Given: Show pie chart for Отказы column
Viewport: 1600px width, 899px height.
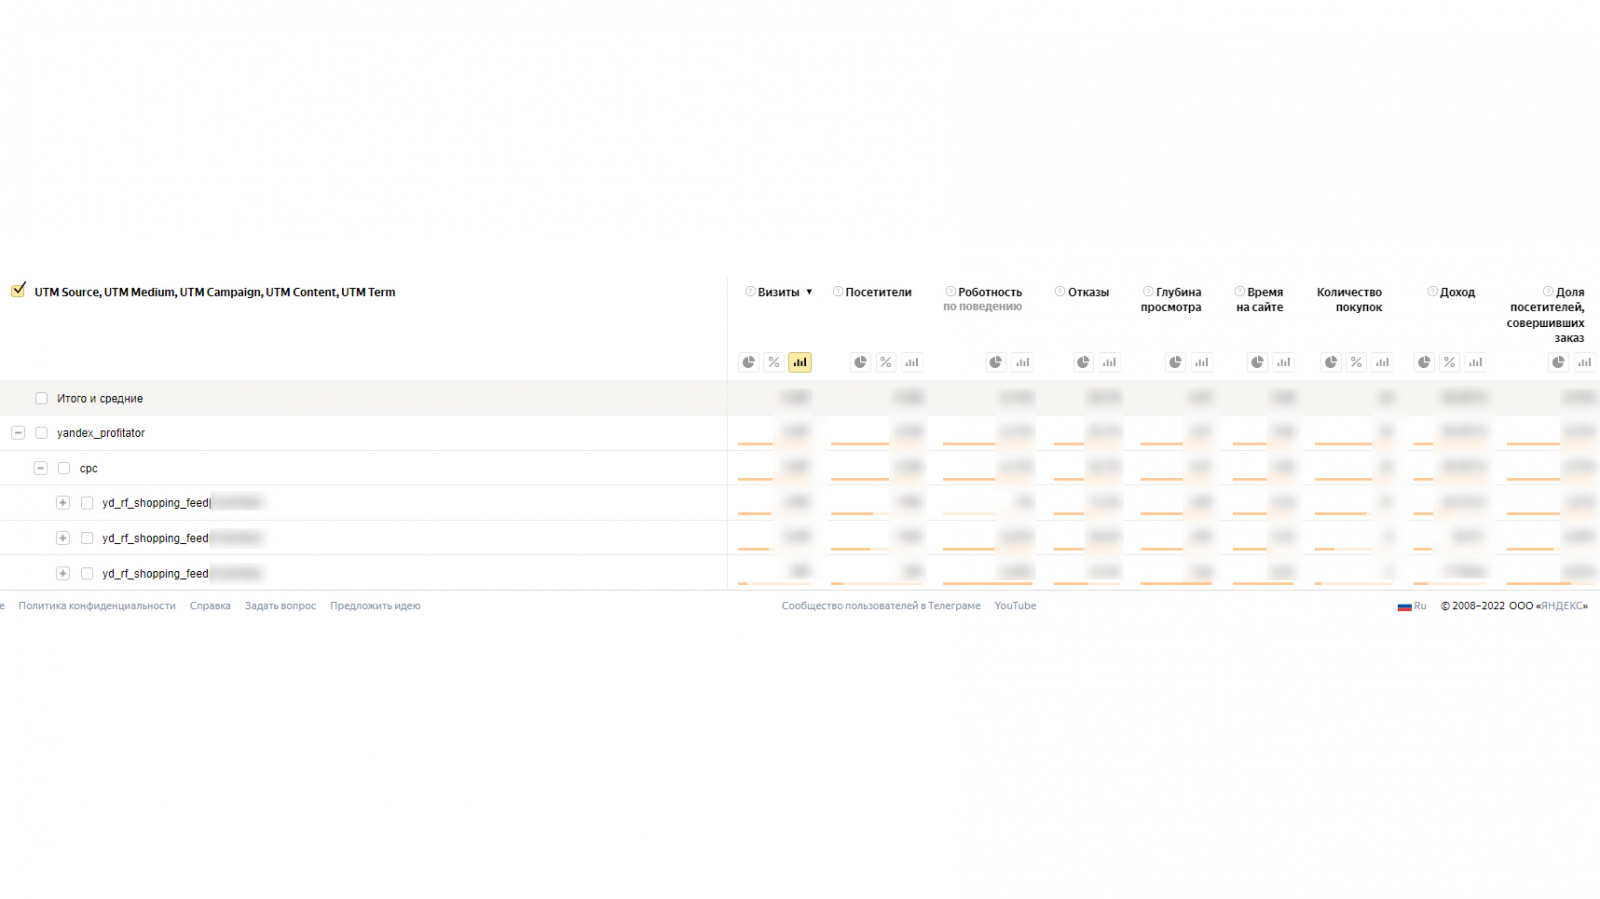Looking at the screenshot, I should (x=1083, y=362).
